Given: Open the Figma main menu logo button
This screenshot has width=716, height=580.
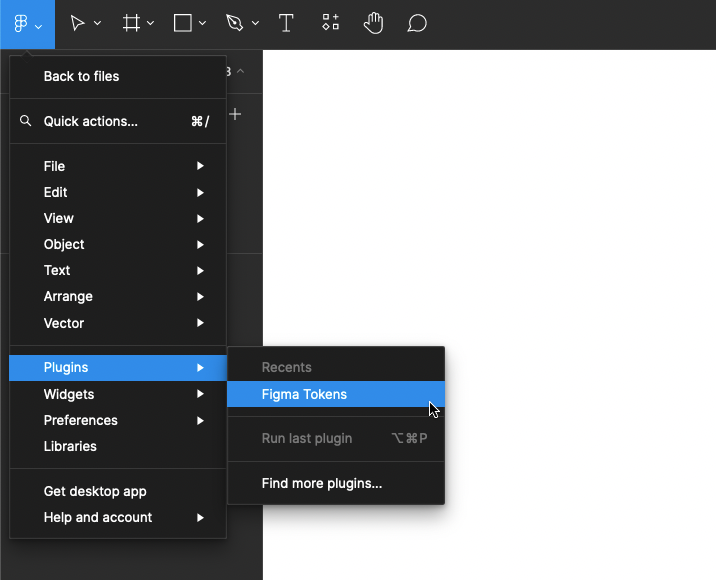Looking at the screenshot, I should [27, 23].
